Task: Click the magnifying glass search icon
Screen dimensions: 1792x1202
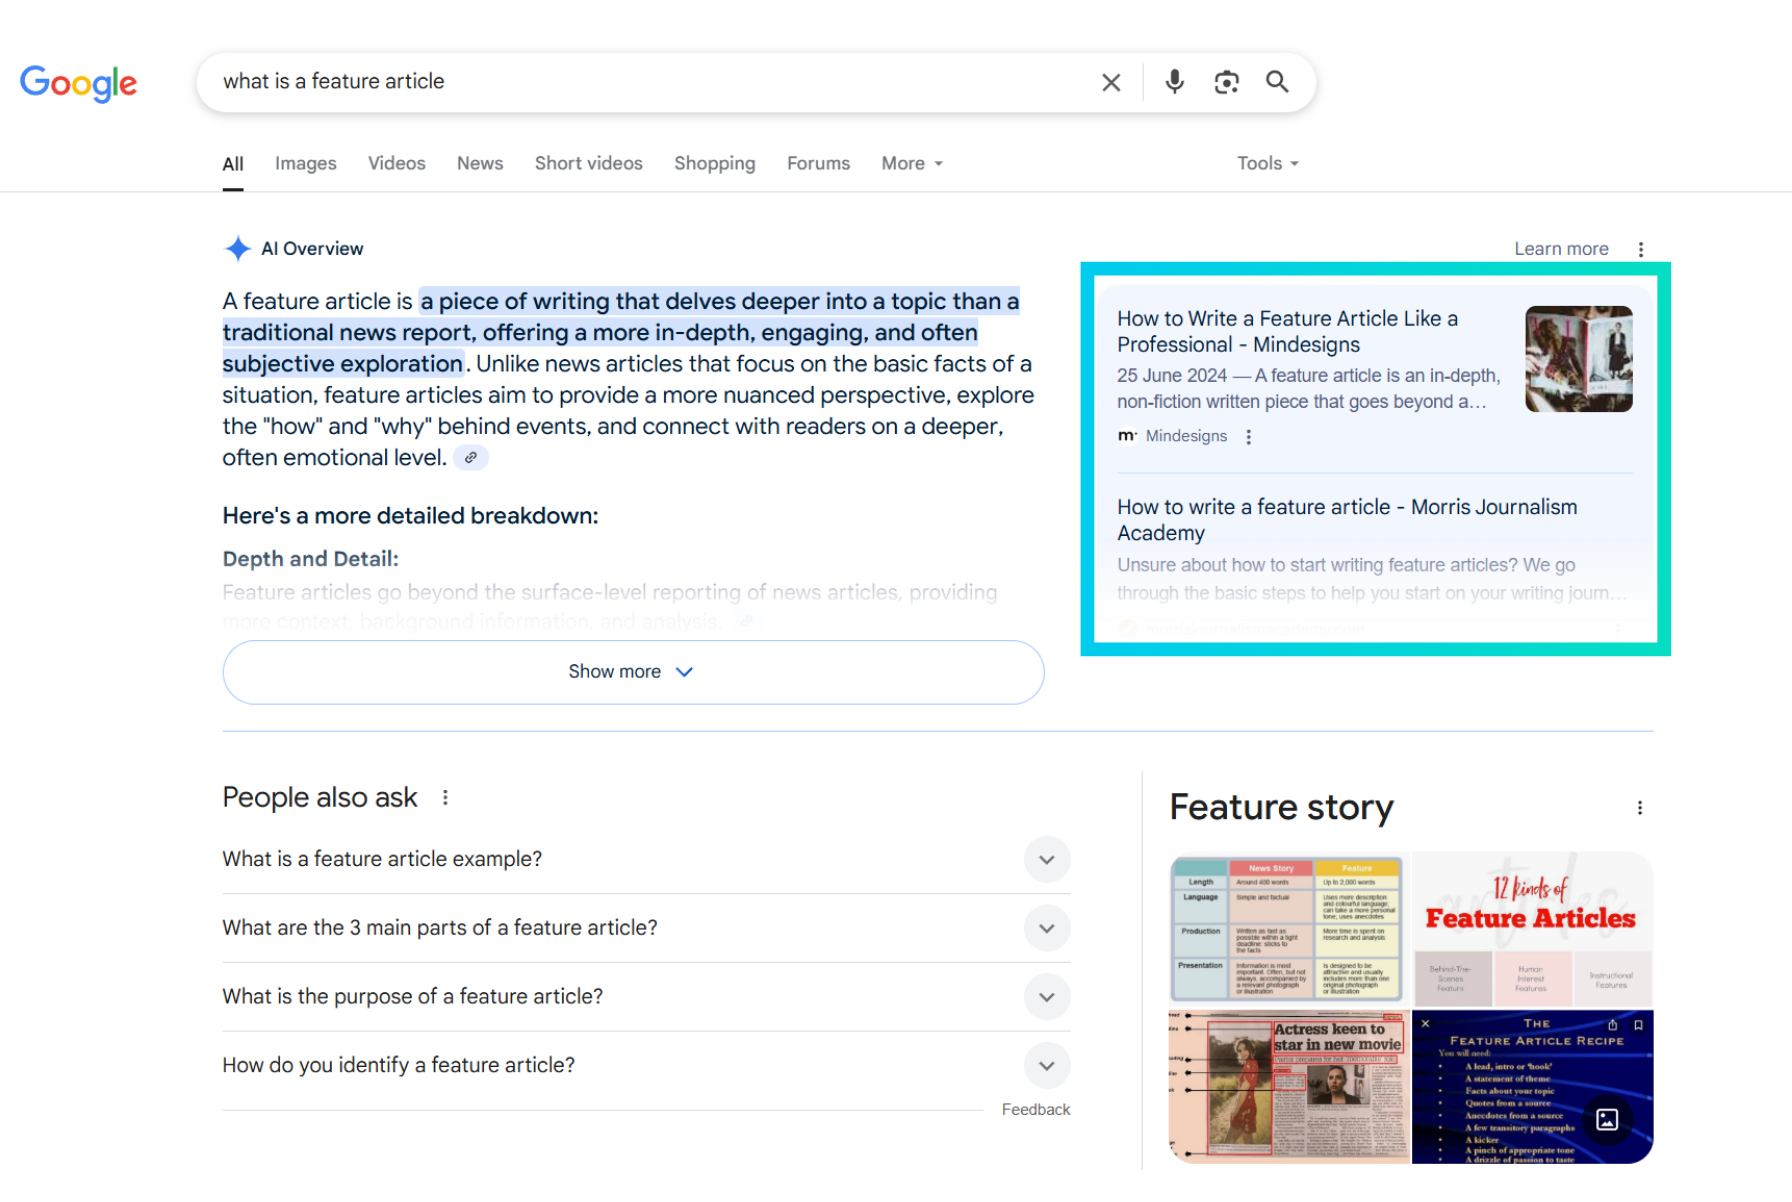Action: [x=1277, y=82]
